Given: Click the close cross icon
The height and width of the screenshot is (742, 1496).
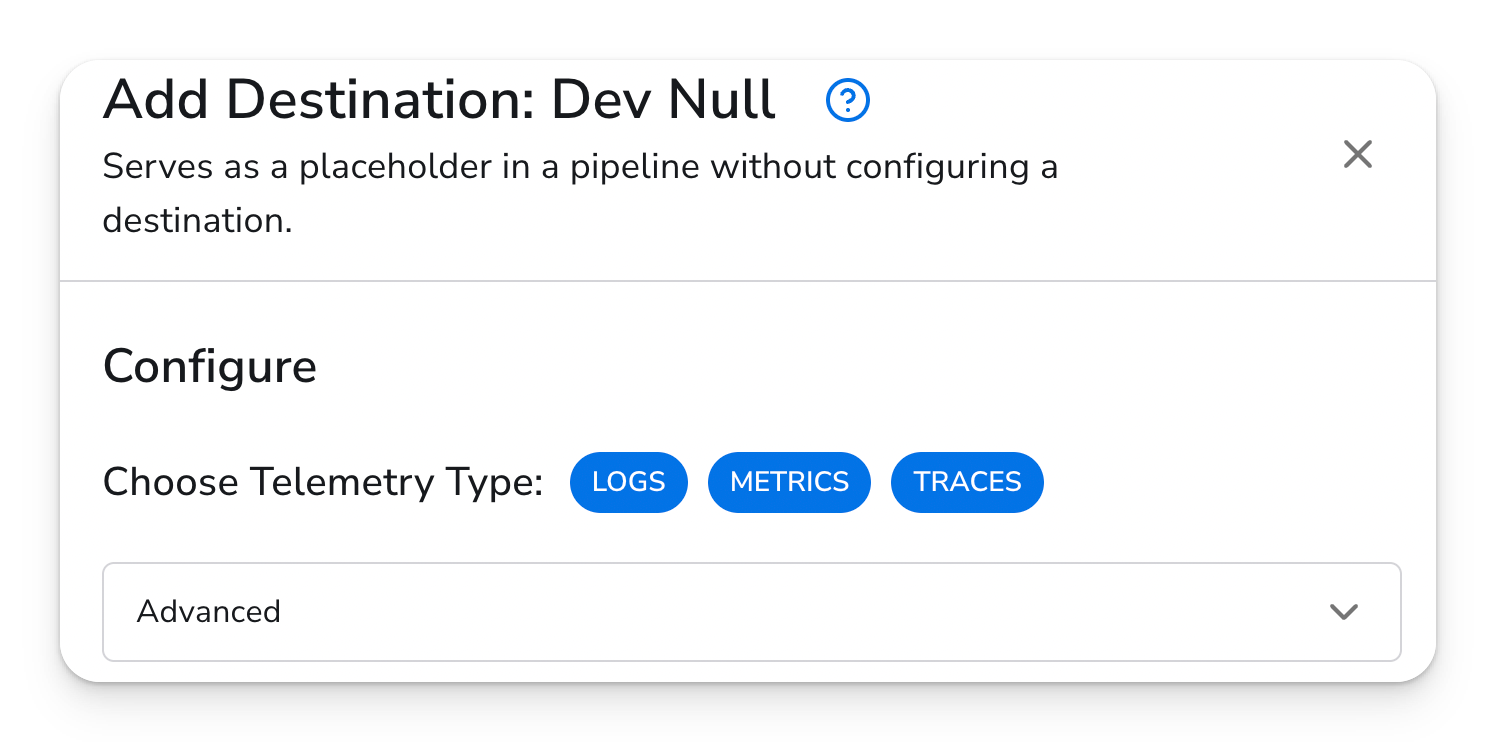Looking at the screenshot, I should (x=1357, y=154).
